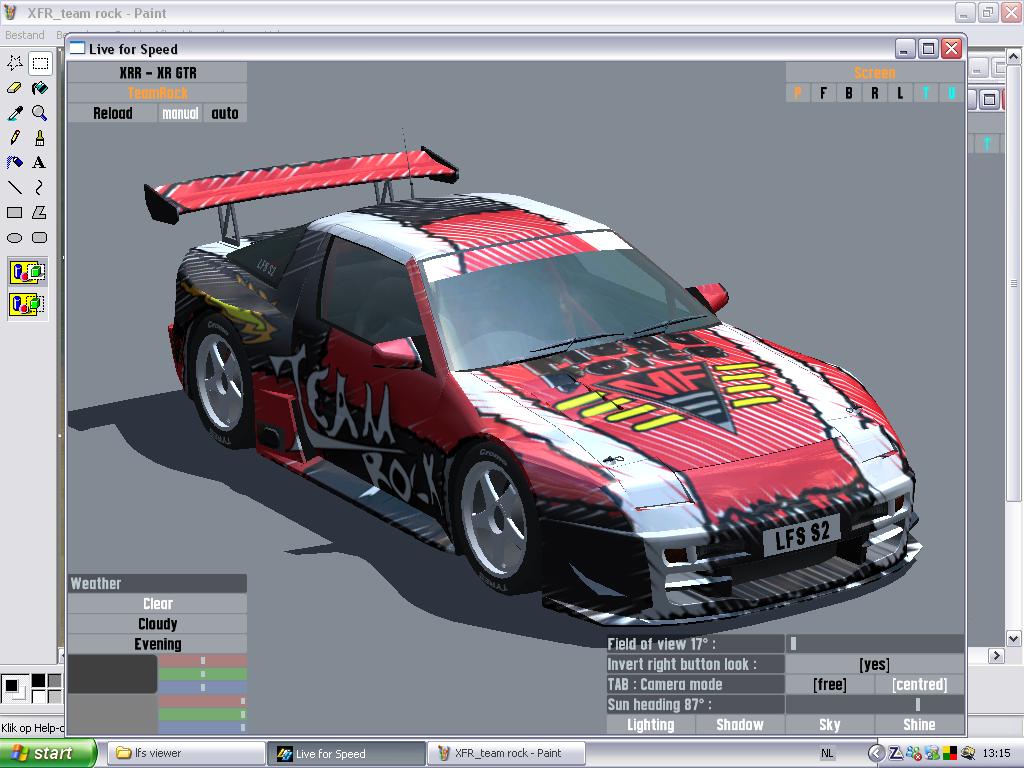Select L left view in Screen row
Screen dimensions: 1024x768
coord(900,93)
